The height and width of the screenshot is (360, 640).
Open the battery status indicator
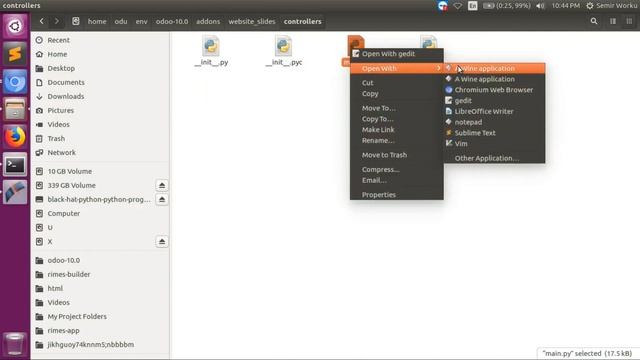[x=507, y=6]
